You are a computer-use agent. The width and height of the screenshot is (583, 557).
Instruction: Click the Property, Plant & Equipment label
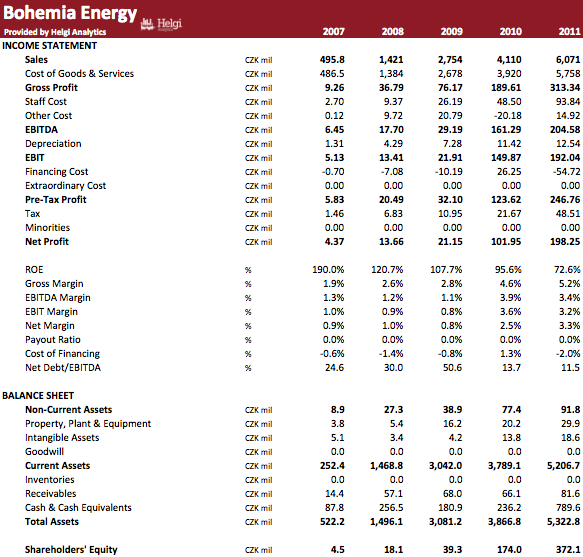pos(88,424)
